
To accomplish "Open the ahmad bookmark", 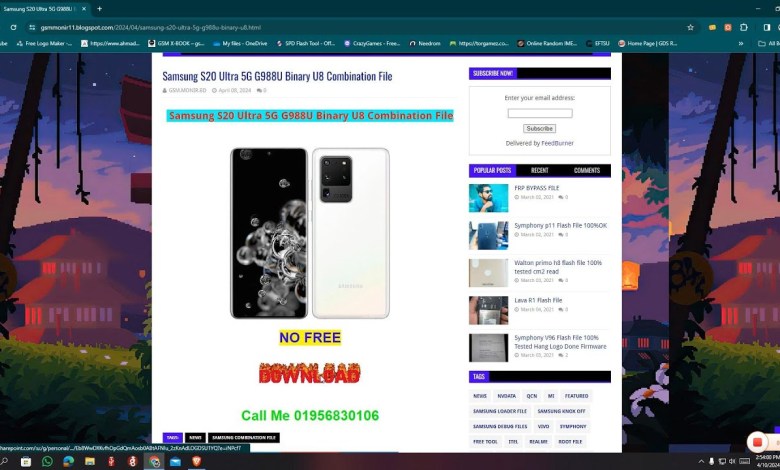I will [x=110, y=43].
